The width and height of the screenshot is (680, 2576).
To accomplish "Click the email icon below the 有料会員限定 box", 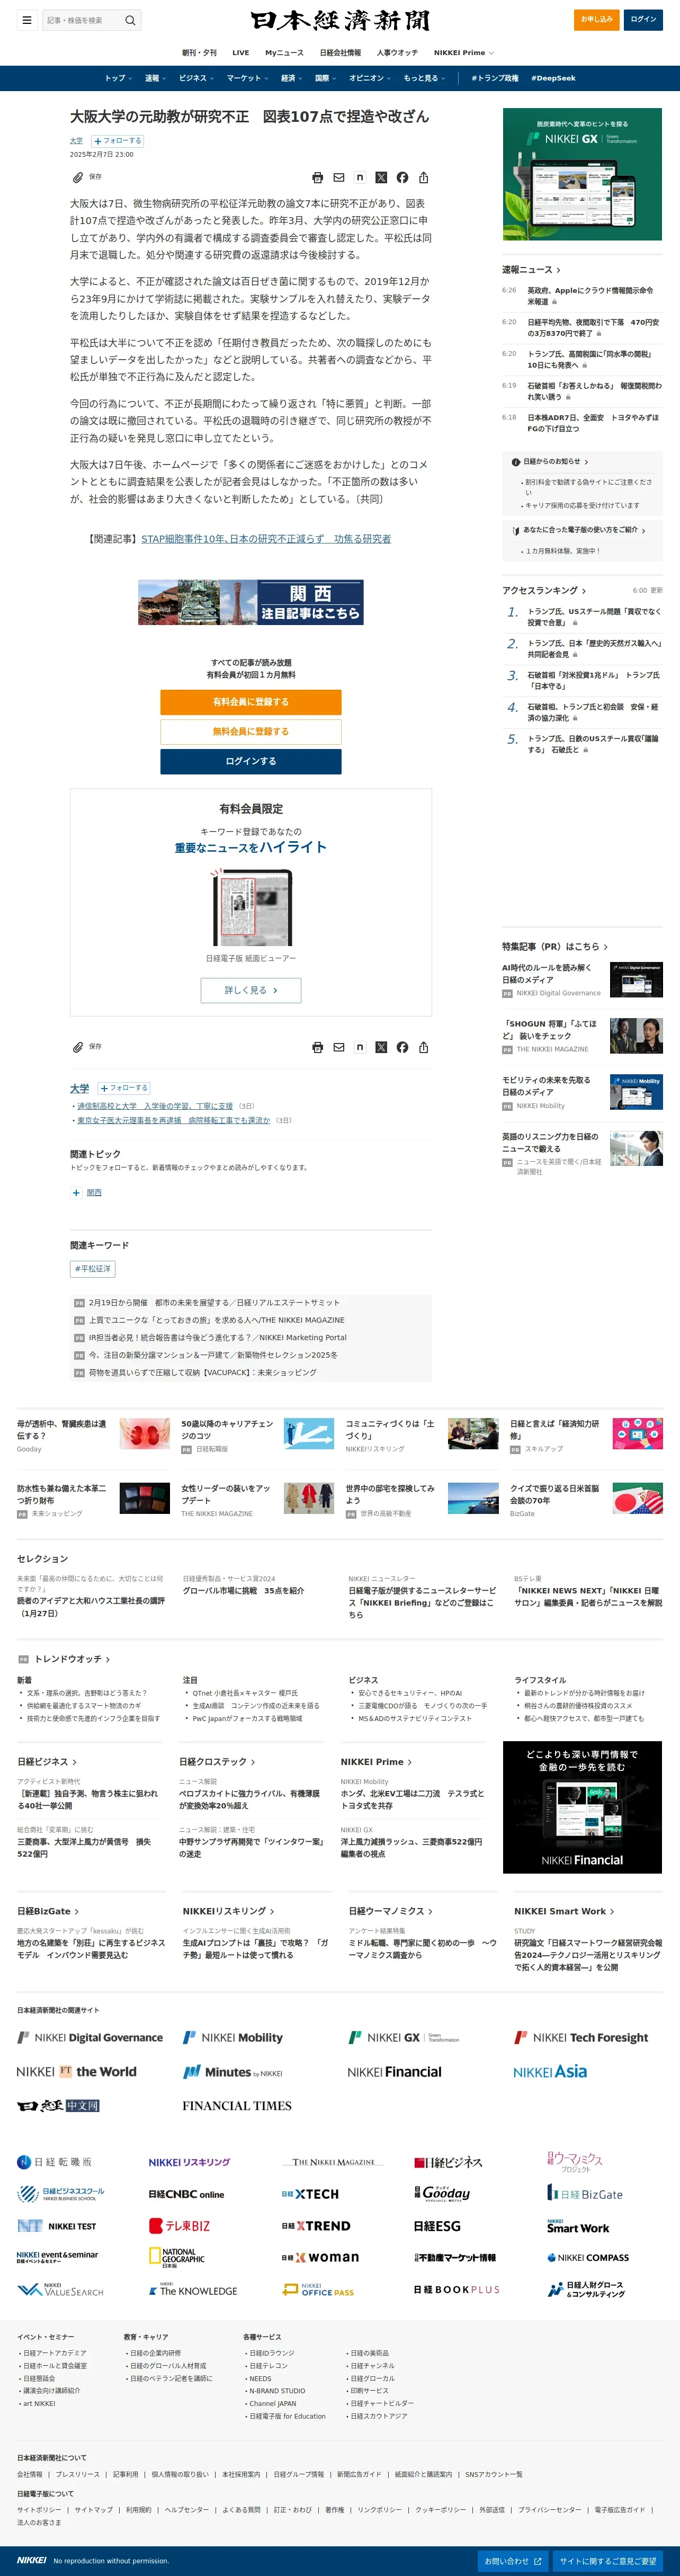I will tap(339, 1047).
